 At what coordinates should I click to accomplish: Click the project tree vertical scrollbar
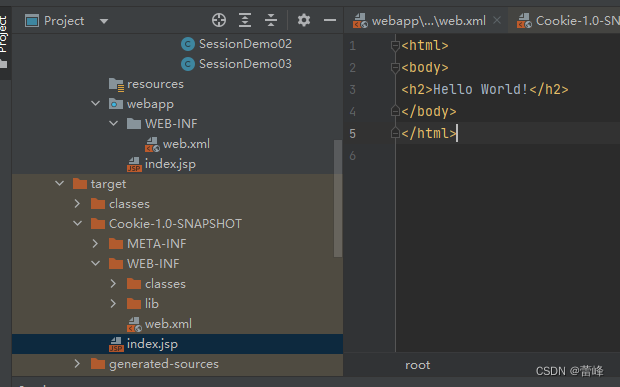tap(338, 198)
